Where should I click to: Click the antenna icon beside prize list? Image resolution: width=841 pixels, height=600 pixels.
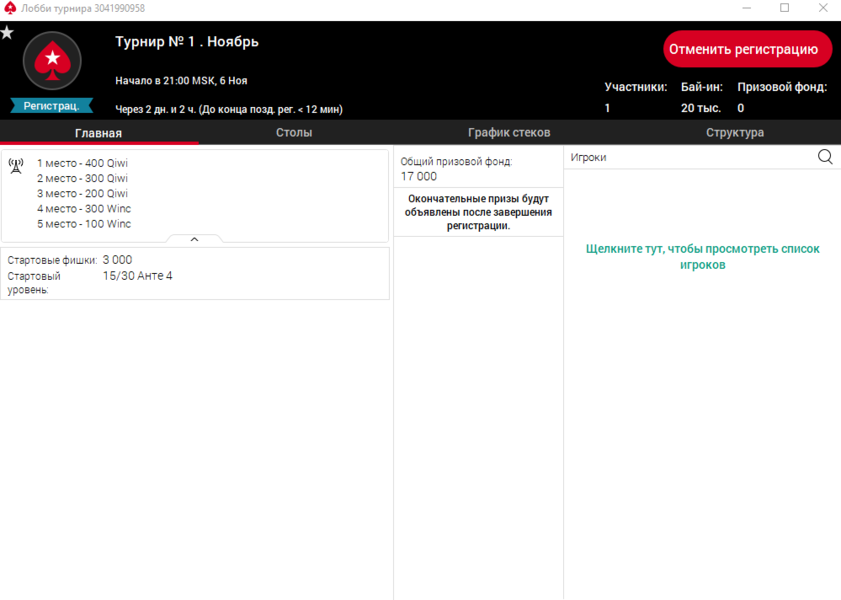tap(16, 166)
